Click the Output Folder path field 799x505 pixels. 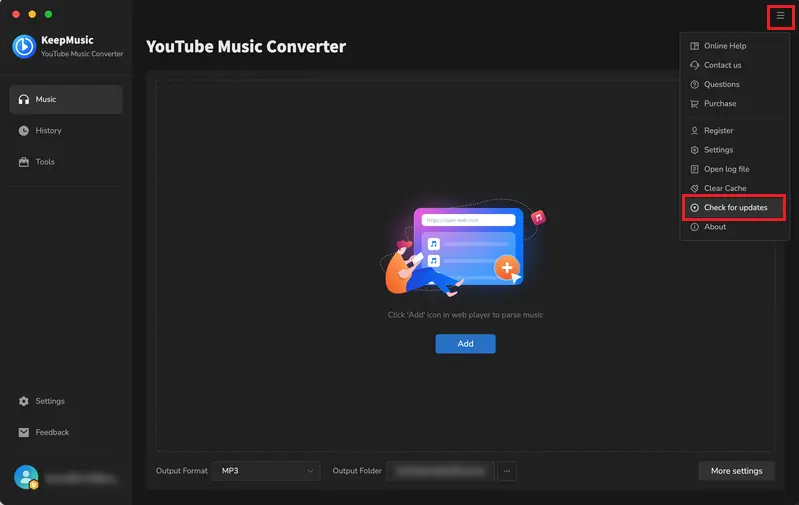pyautogui.click(x=440, y=471)
